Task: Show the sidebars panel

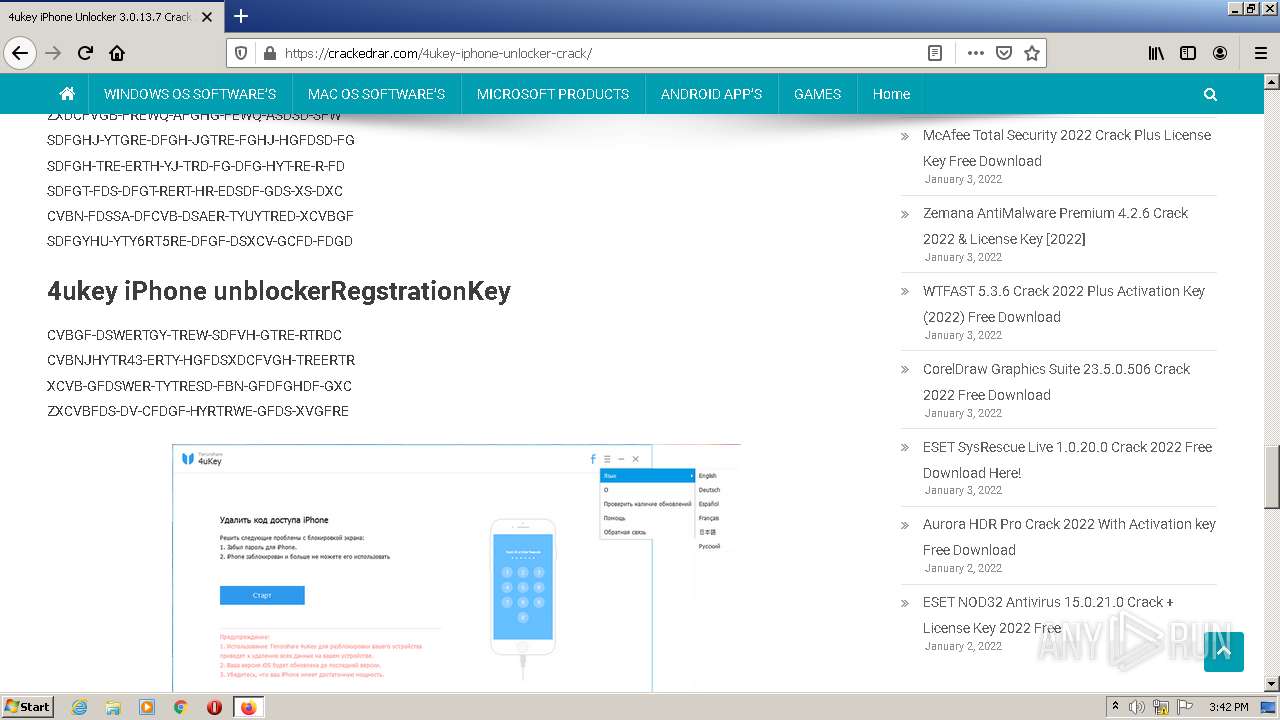Action: click(1188, 53)
